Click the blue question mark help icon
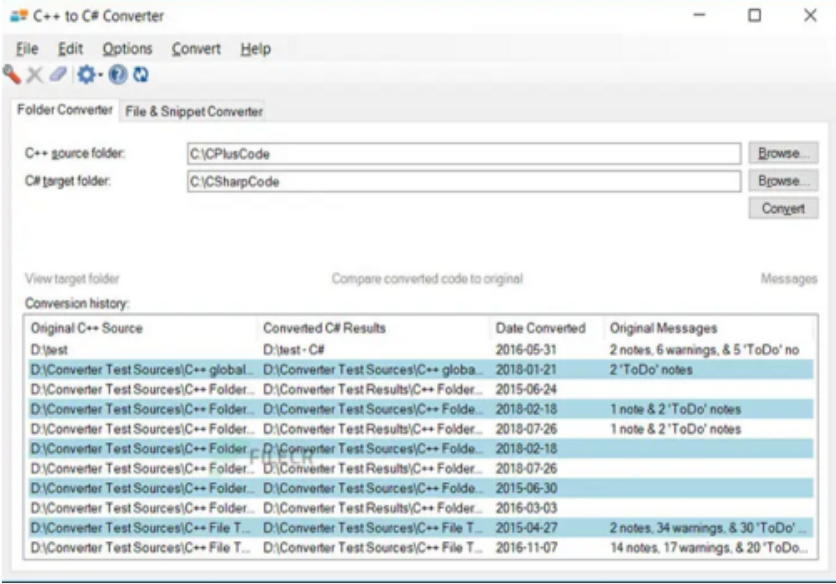836x584 pixels. [118, 75]
